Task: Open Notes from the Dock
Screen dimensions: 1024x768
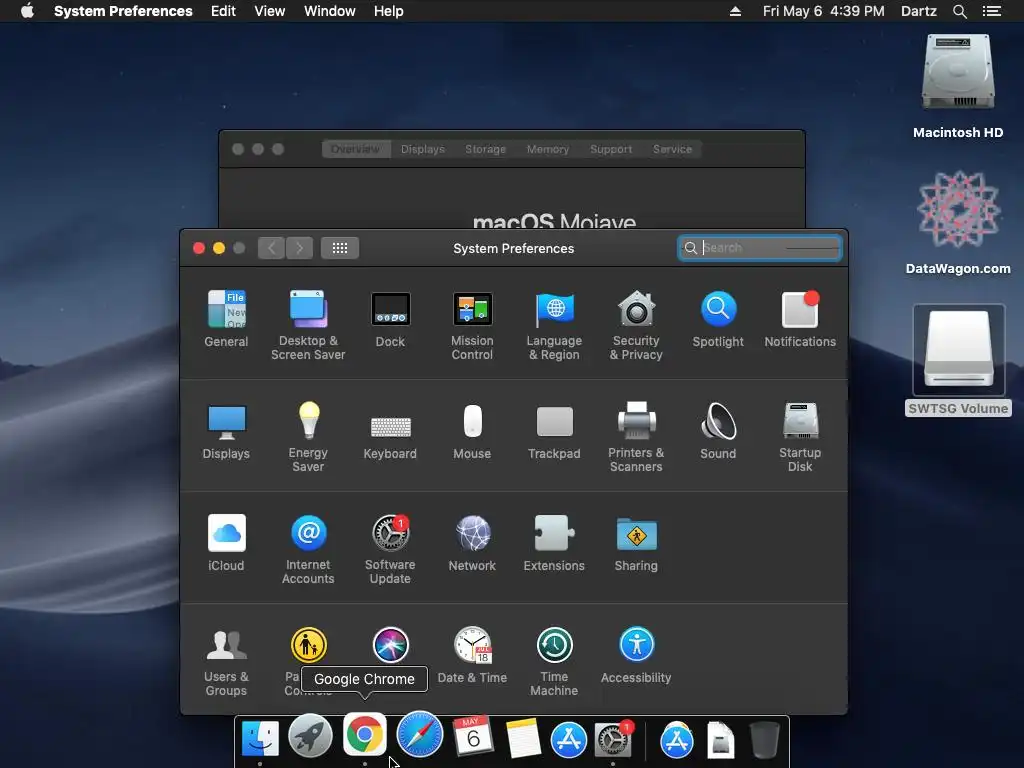Action: (x=522, y=738)
